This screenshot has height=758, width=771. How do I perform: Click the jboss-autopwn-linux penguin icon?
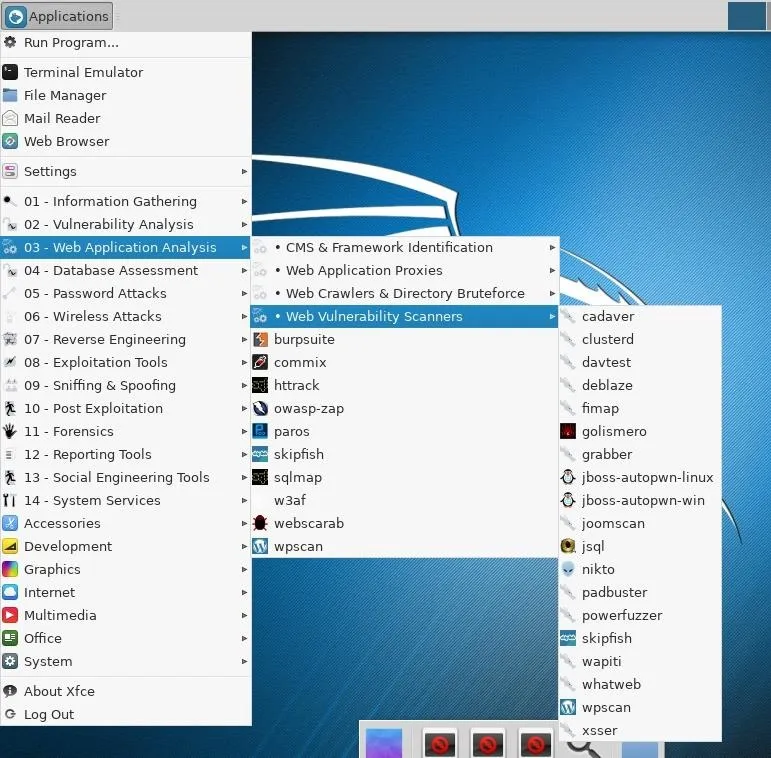click(568, 477)
